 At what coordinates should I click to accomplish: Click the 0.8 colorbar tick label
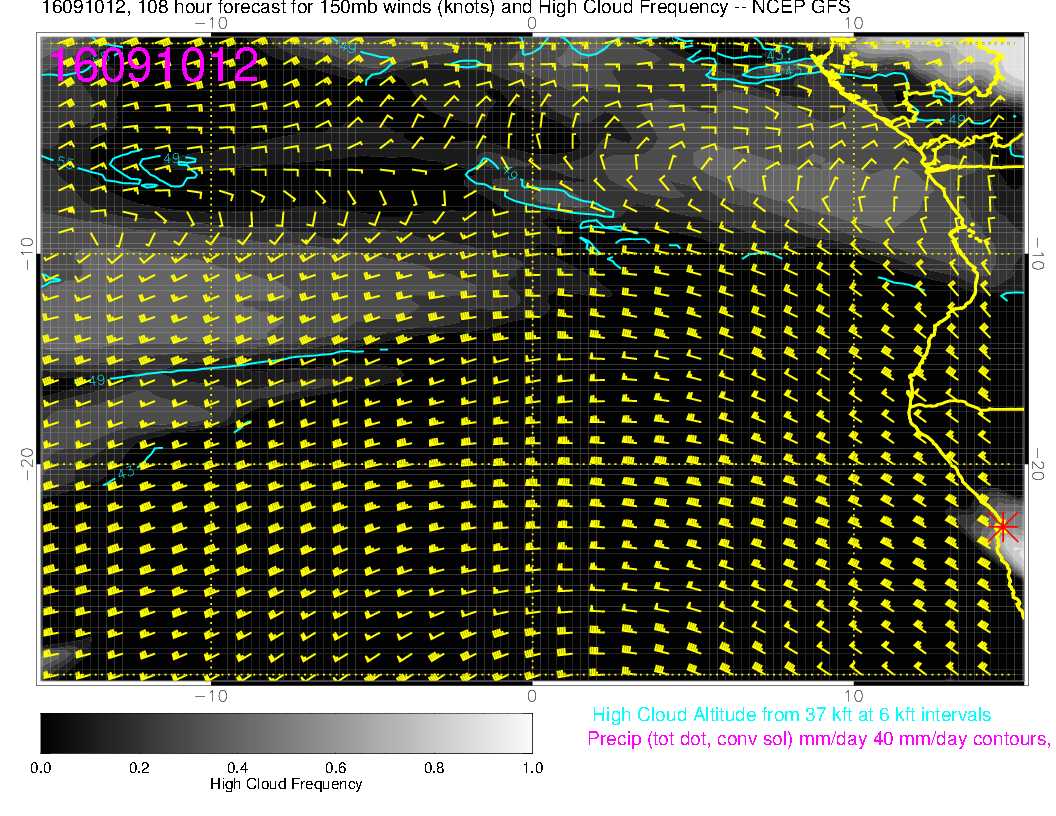pyautogui.click(x=434, y=768)
